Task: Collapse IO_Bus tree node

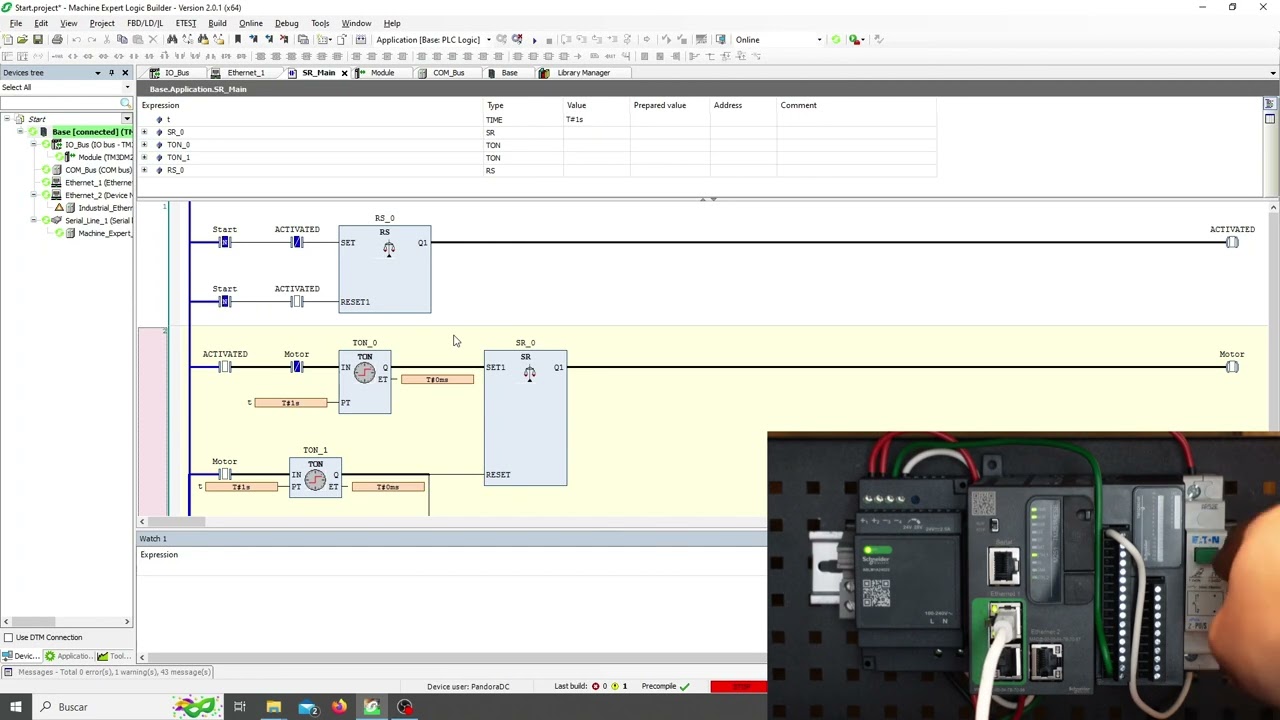Action: click(33, 145)
